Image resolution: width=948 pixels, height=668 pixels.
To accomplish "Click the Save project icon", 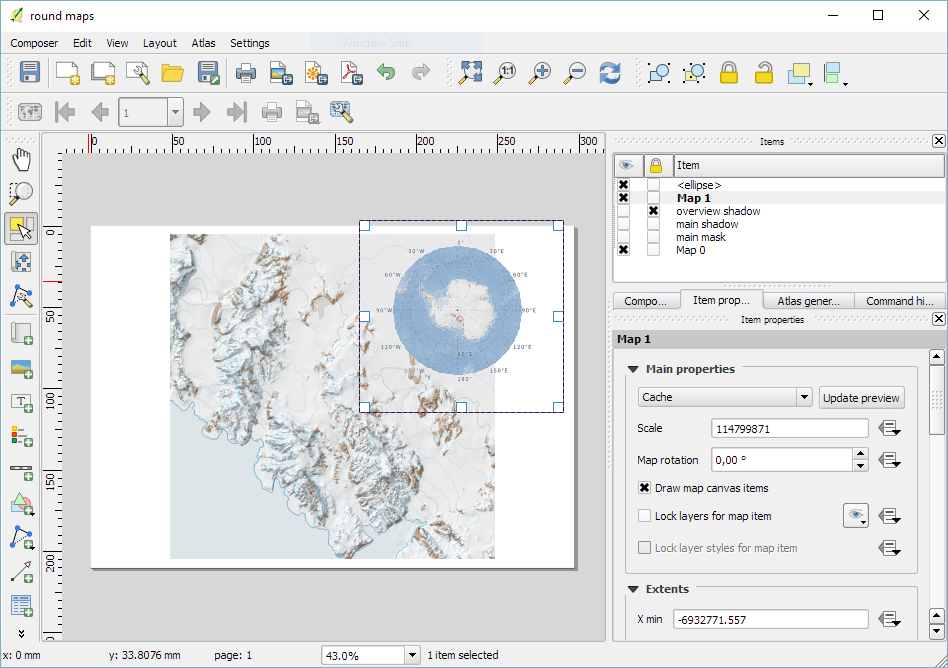I will (x=30, y=72).
